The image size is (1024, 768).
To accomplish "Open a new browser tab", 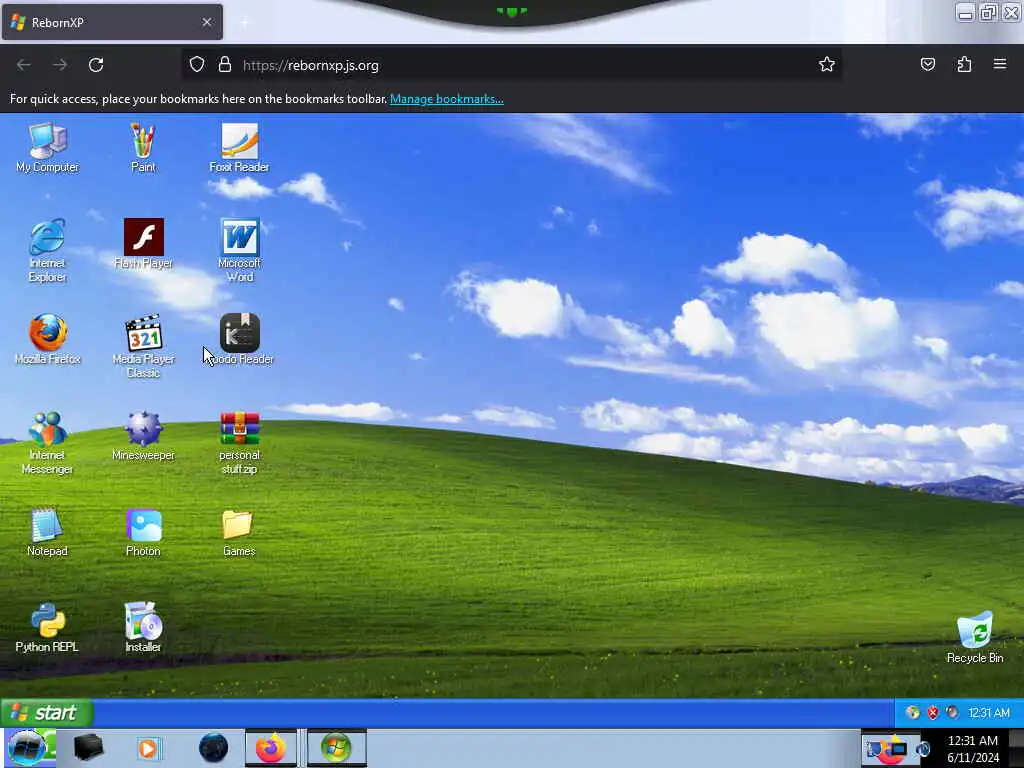I will (x=244, y=22).
